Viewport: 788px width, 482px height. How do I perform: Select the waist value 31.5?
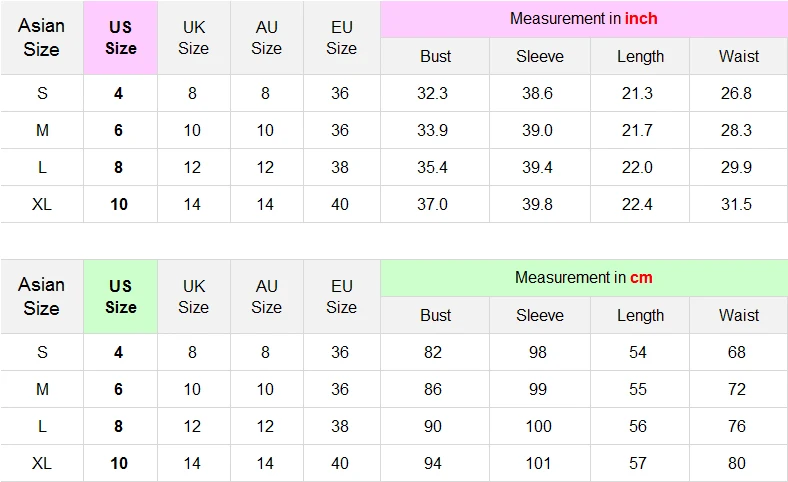coord(736,204)
